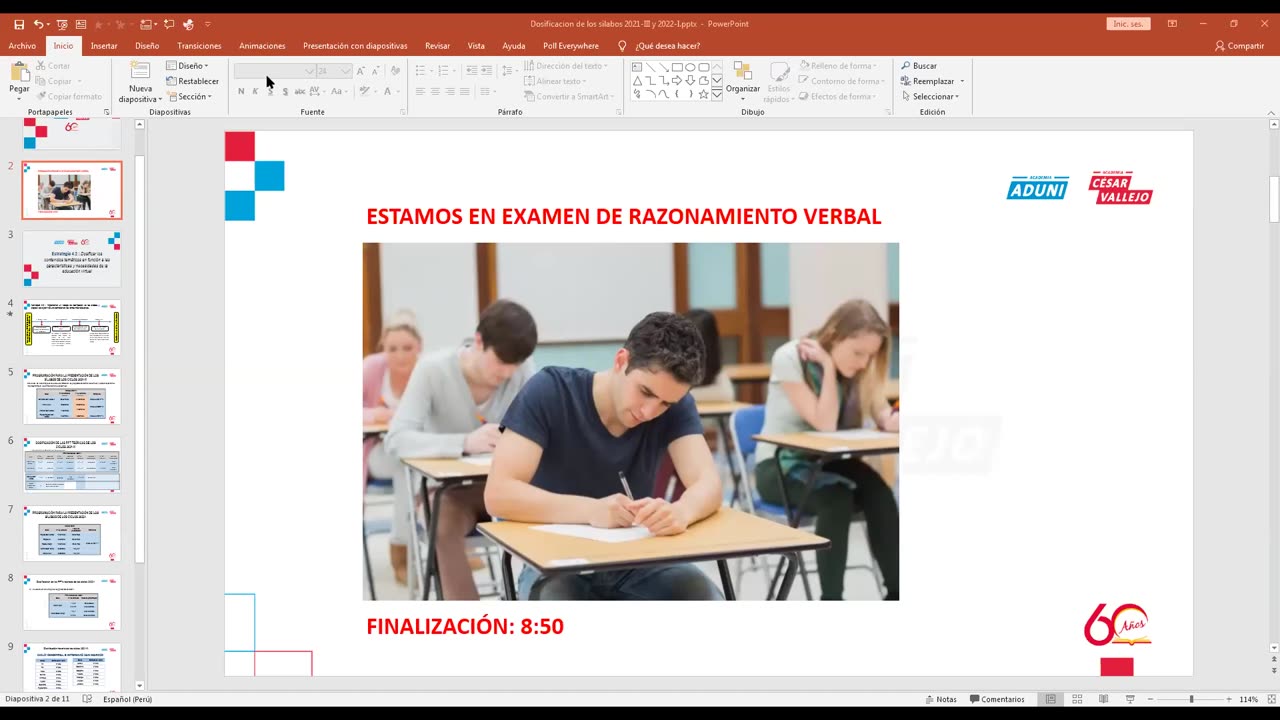Image resolution: width=1280 pixels, height=720 pixels.
Task: Save the presentation from the quick access toolbar
Action: pos(19,24)
